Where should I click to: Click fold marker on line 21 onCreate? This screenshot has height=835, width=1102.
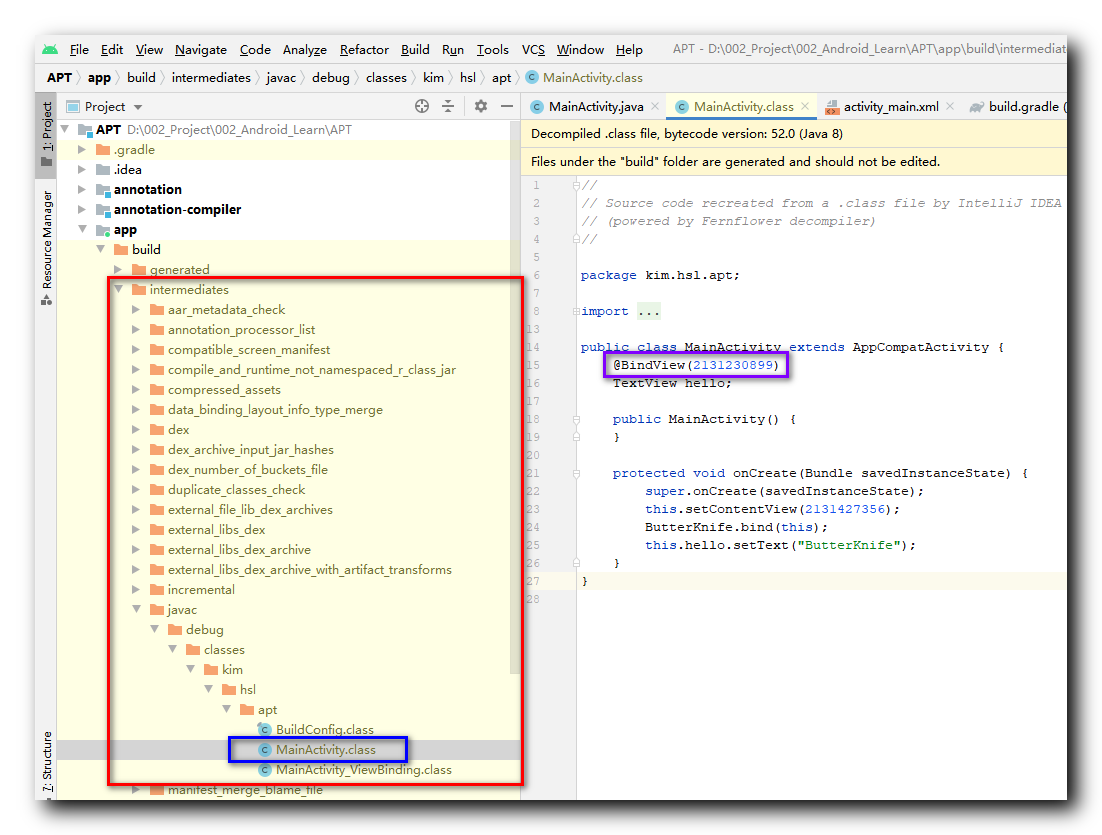[x=576, y=474]
